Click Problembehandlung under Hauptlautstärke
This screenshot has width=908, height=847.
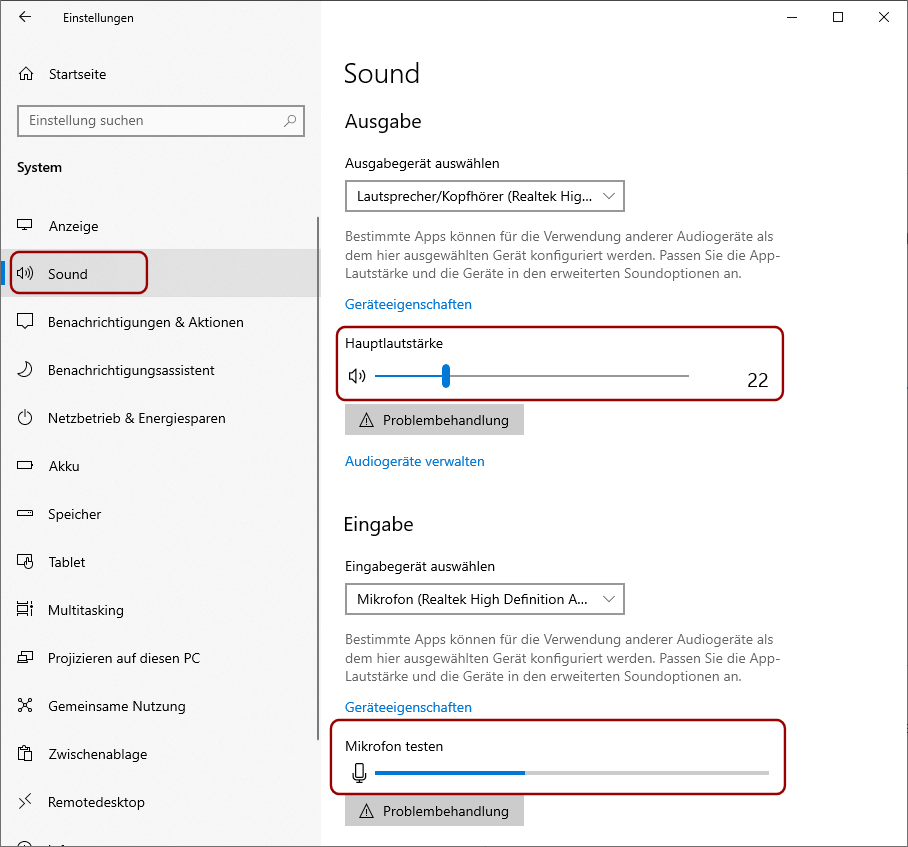point(434,420)
